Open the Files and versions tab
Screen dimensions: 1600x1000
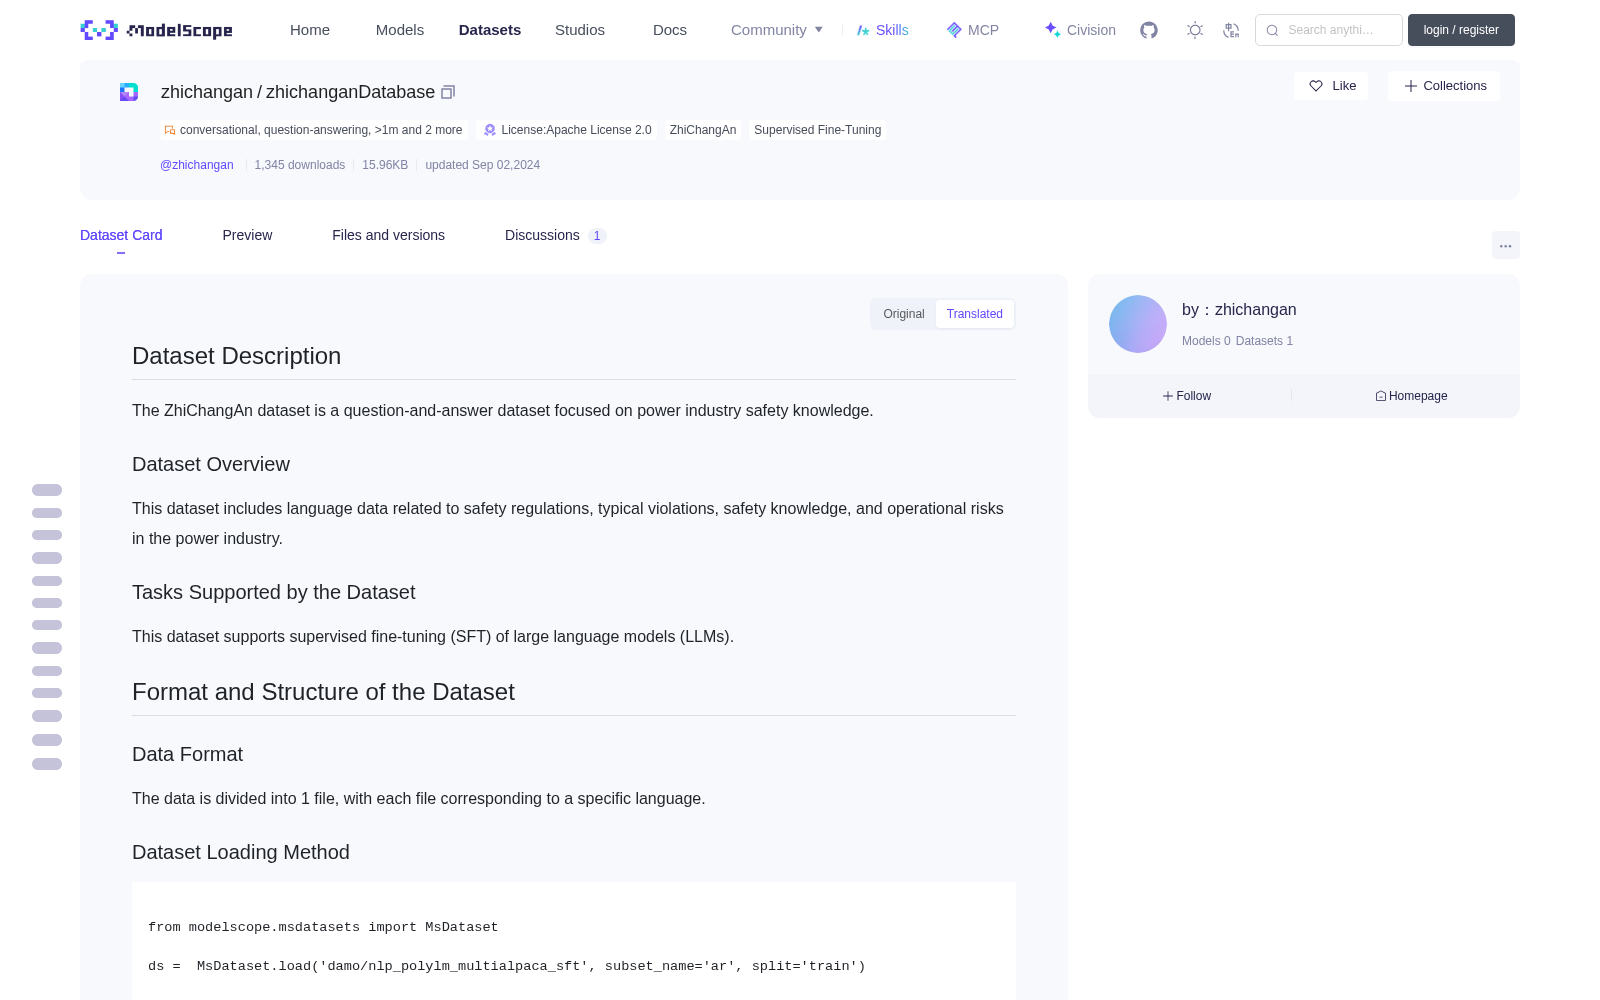click(x=388, y=235)
